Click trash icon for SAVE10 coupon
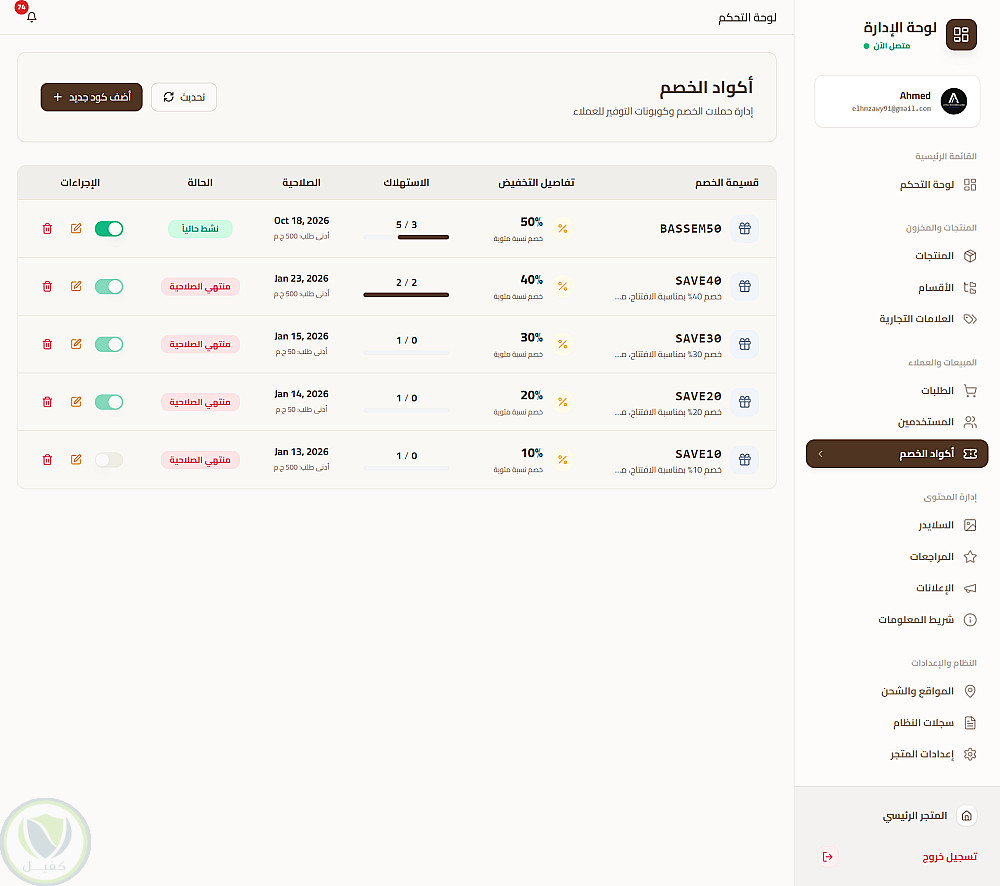Viewport: 1000px width, 886px height. 47,460
